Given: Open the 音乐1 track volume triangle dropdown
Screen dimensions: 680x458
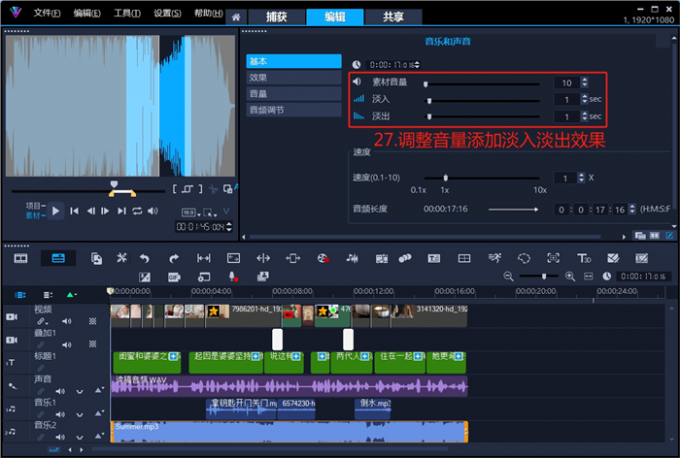Looking at the screenshot, I should pyautogui.click(x=99, y=412).
